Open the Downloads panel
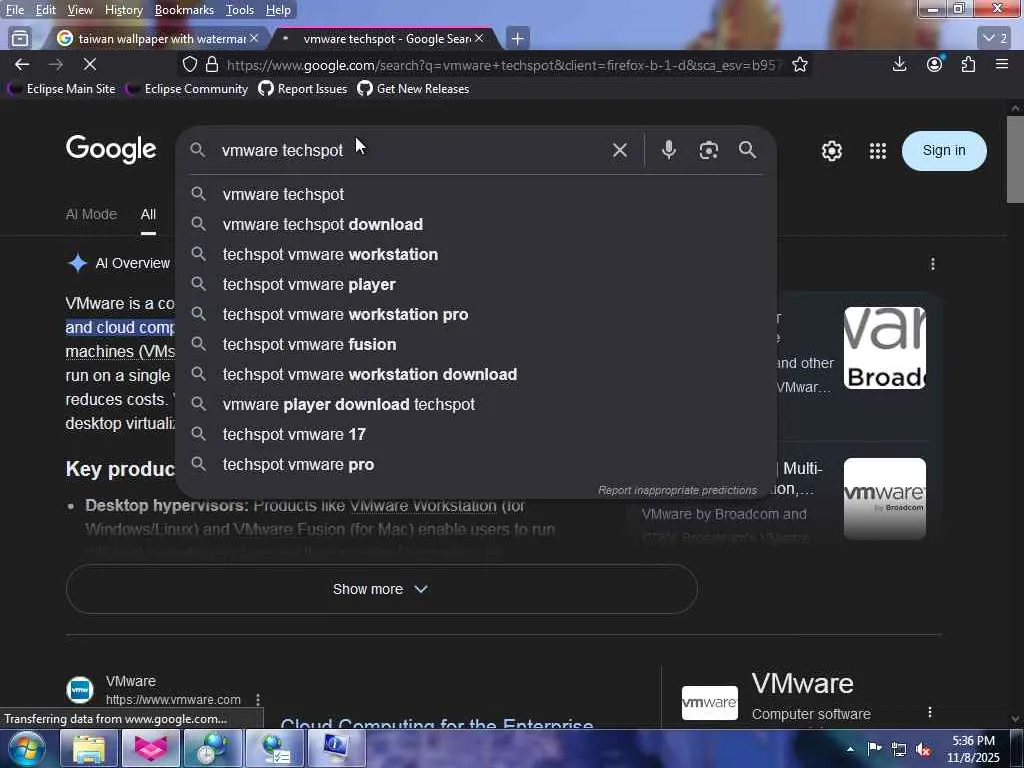This screenshot has height=768, width=1024. (x=899, y=64)
